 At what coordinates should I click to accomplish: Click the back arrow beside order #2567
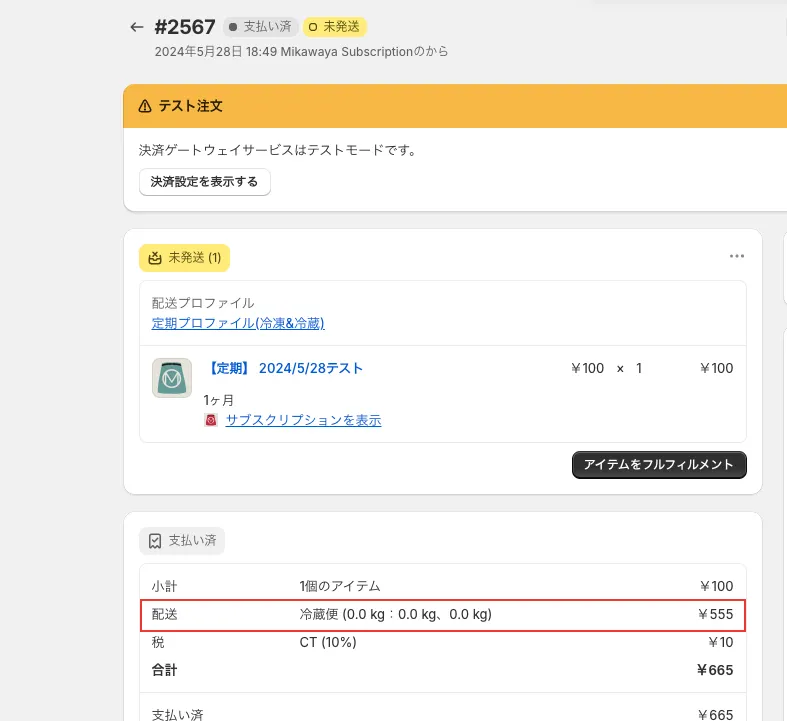point(137,27)
